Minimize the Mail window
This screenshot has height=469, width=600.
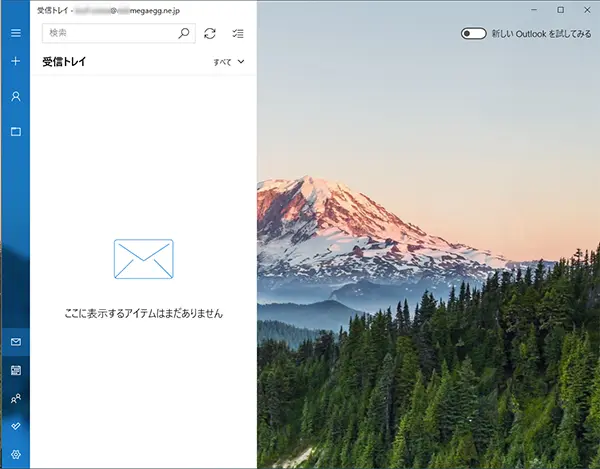pyautogui.click(x=534, y=10)
